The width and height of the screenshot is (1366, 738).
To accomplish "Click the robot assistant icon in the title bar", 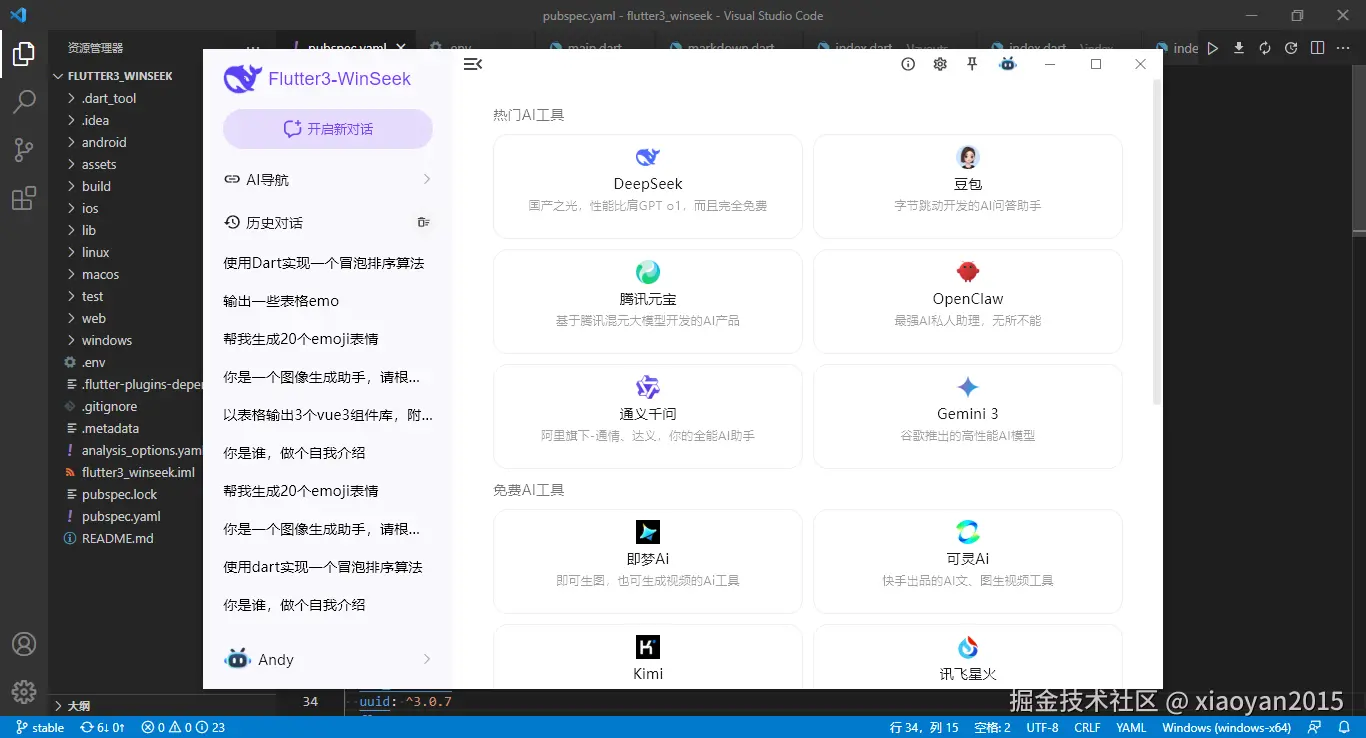I will 1008,63.
